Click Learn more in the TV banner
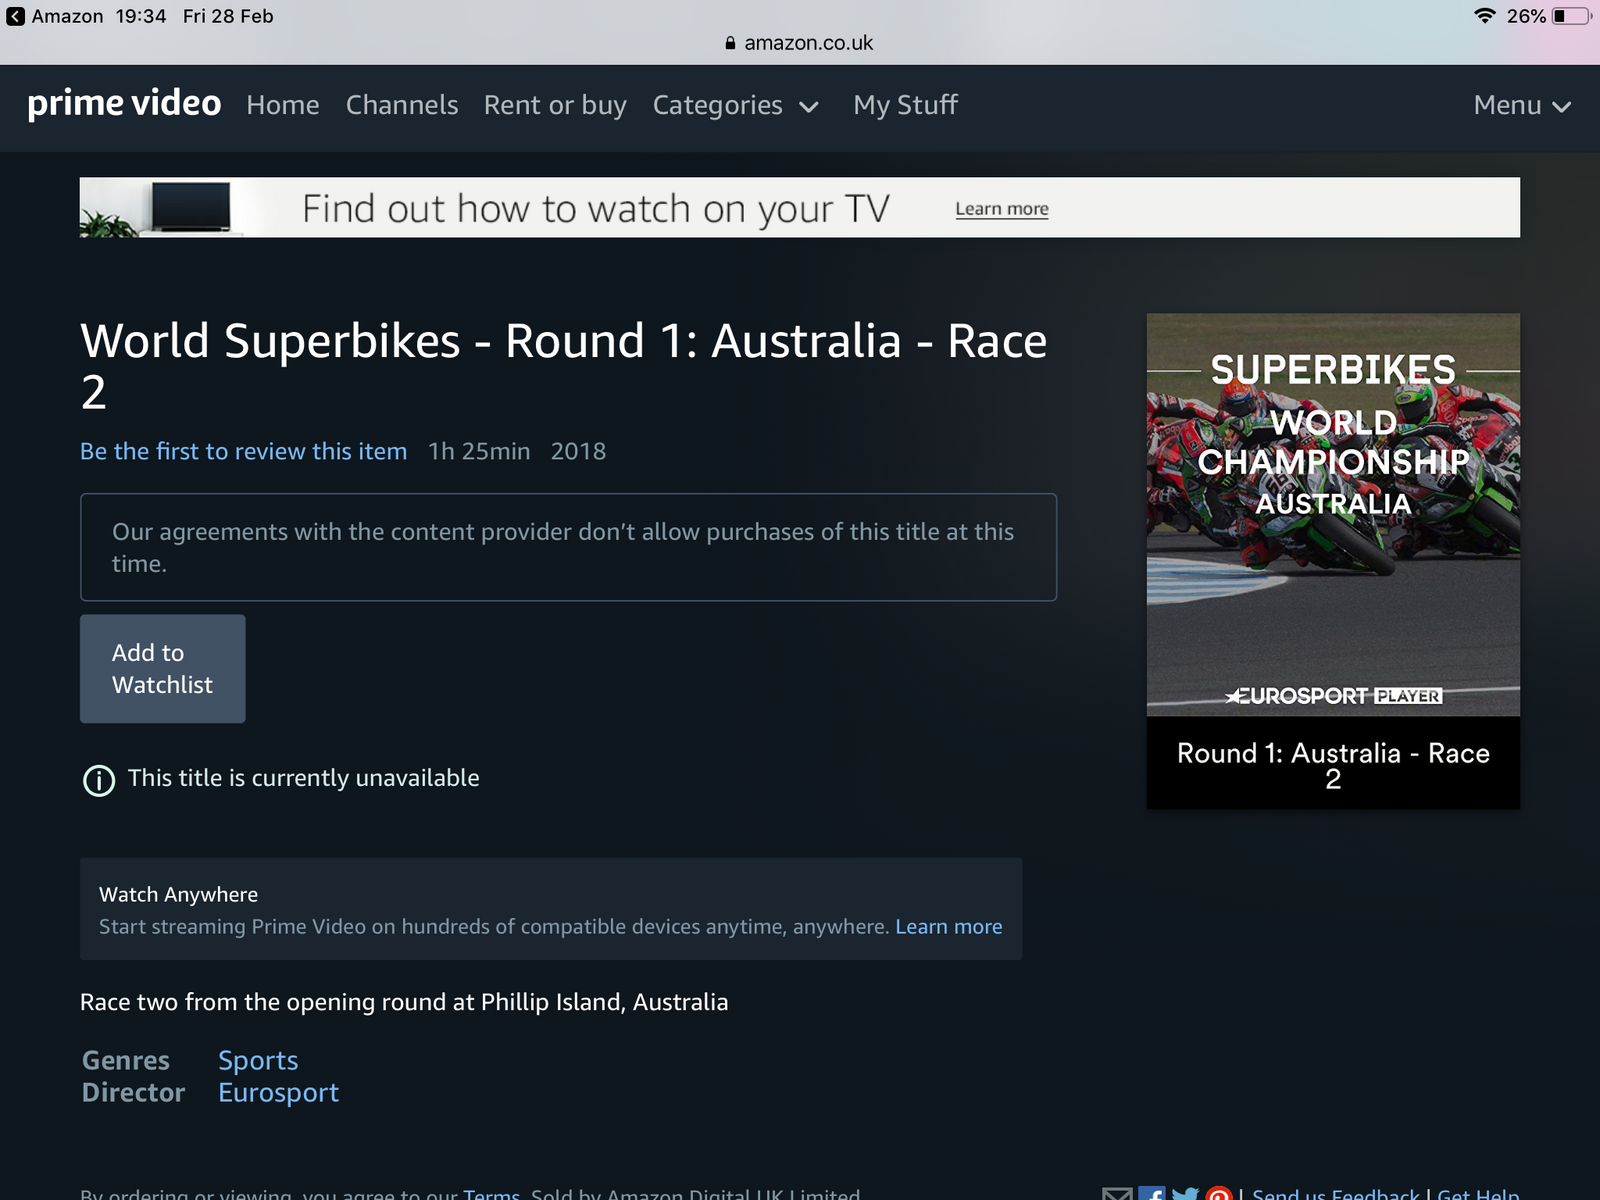This screenshot has width=1600, height=1200. (1001, 209)
